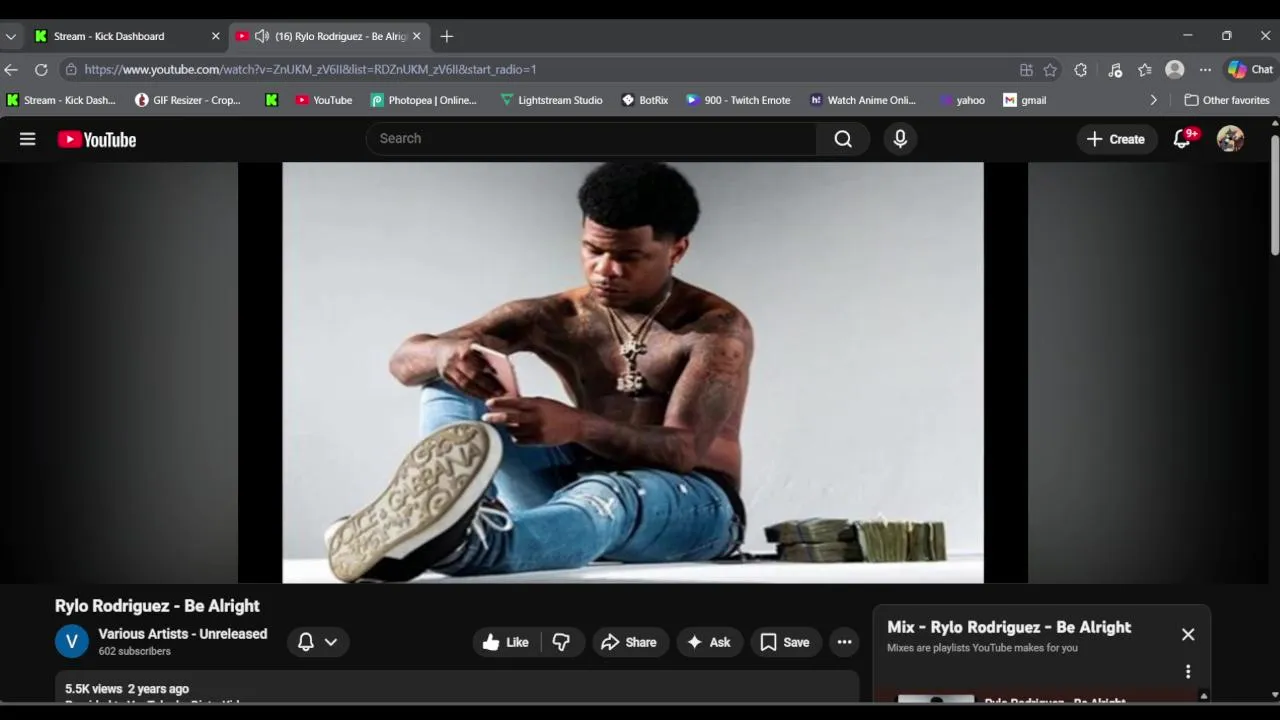
Task: Go back with the browser back arrow
Action: [11, 70]
